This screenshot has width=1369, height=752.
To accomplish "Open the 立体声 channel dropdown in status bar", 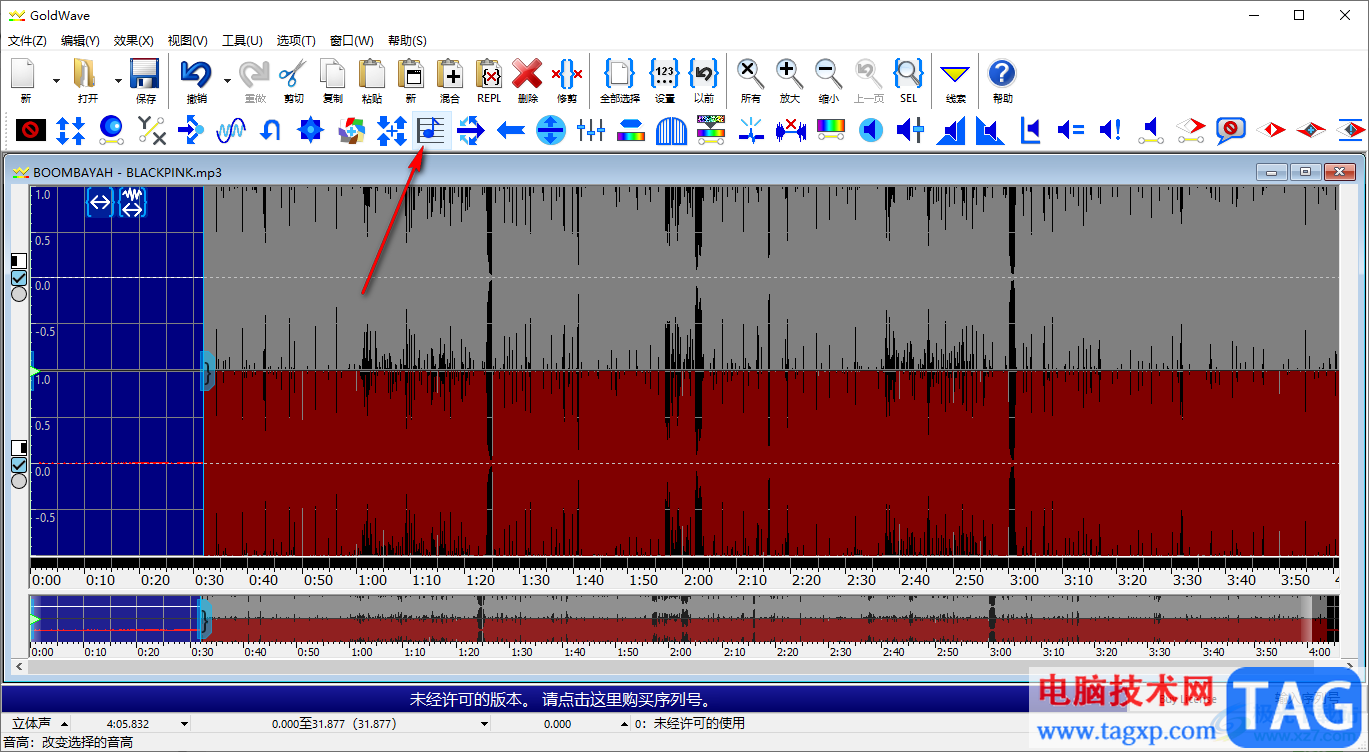I will coord(65,723).
